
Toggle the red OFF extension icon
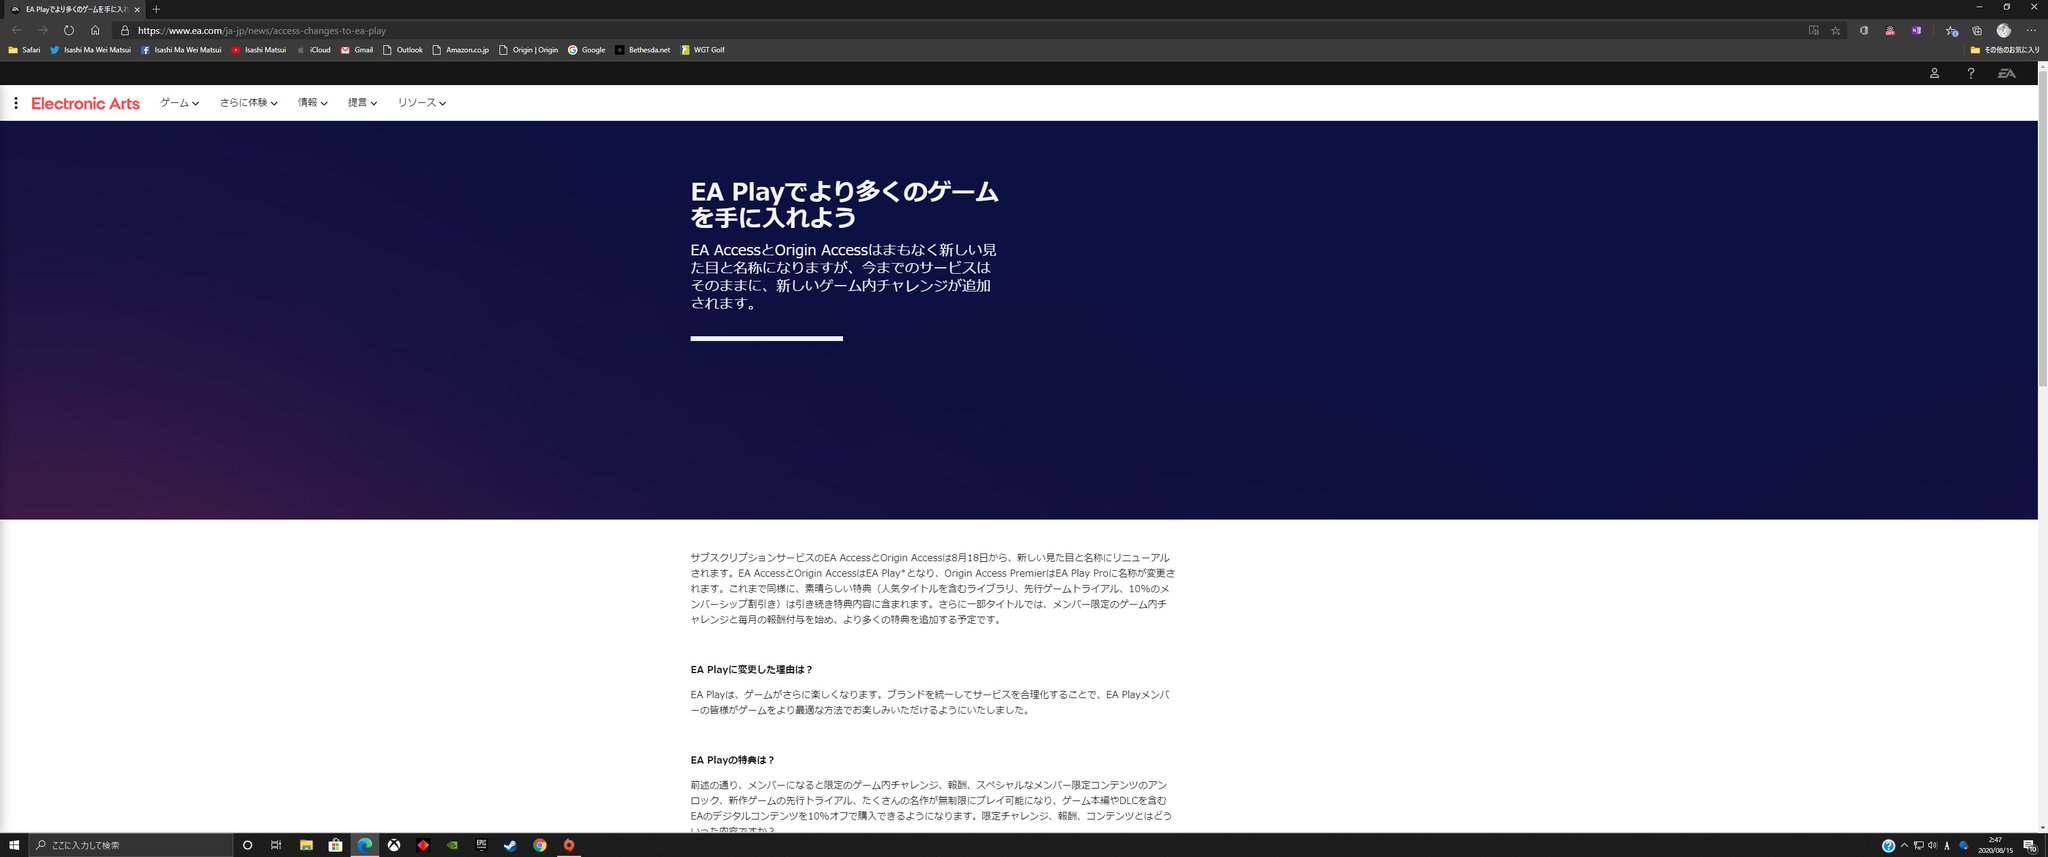tap(1890, 30)
